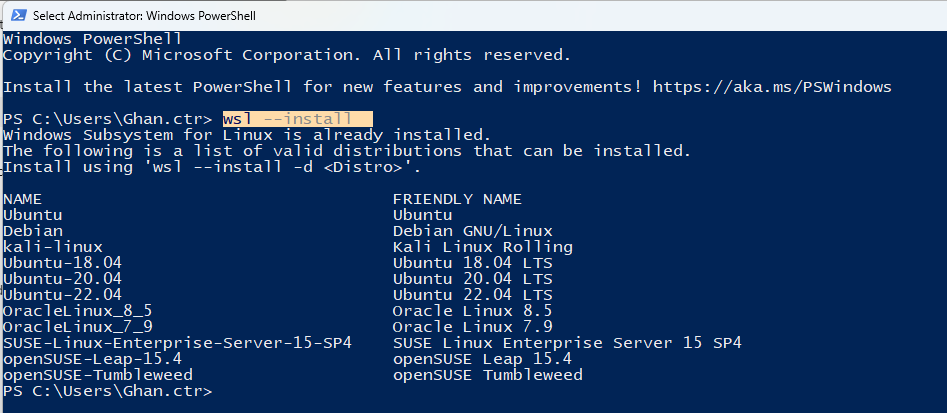The height and width of the screenshot is (413, 947).
Task: Click the 'Debian GNU/Linux' friendly name
Action: [x=472, y=231]
